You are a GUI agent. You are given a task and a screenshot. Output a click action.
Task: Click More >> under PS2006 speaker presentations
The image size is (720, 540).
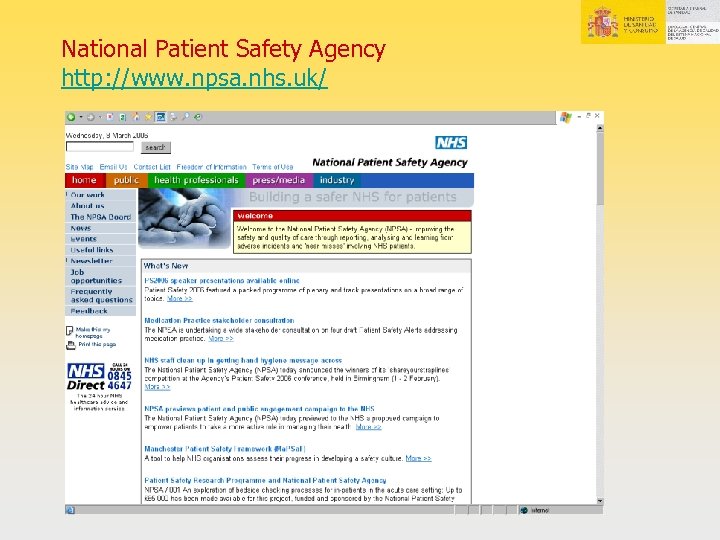click(x=180, y=298)
